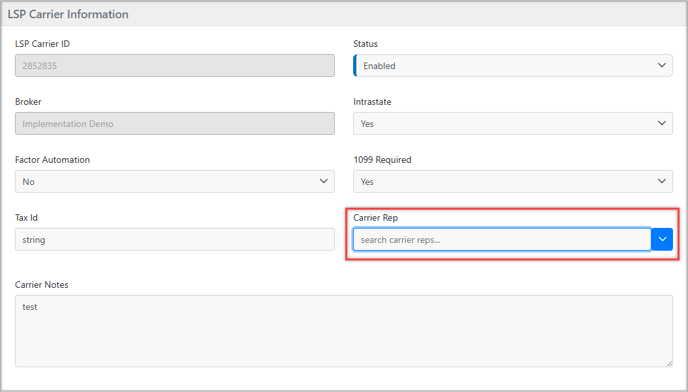Click the blue Carrier Rep chevron button

[x=662, y=239]
